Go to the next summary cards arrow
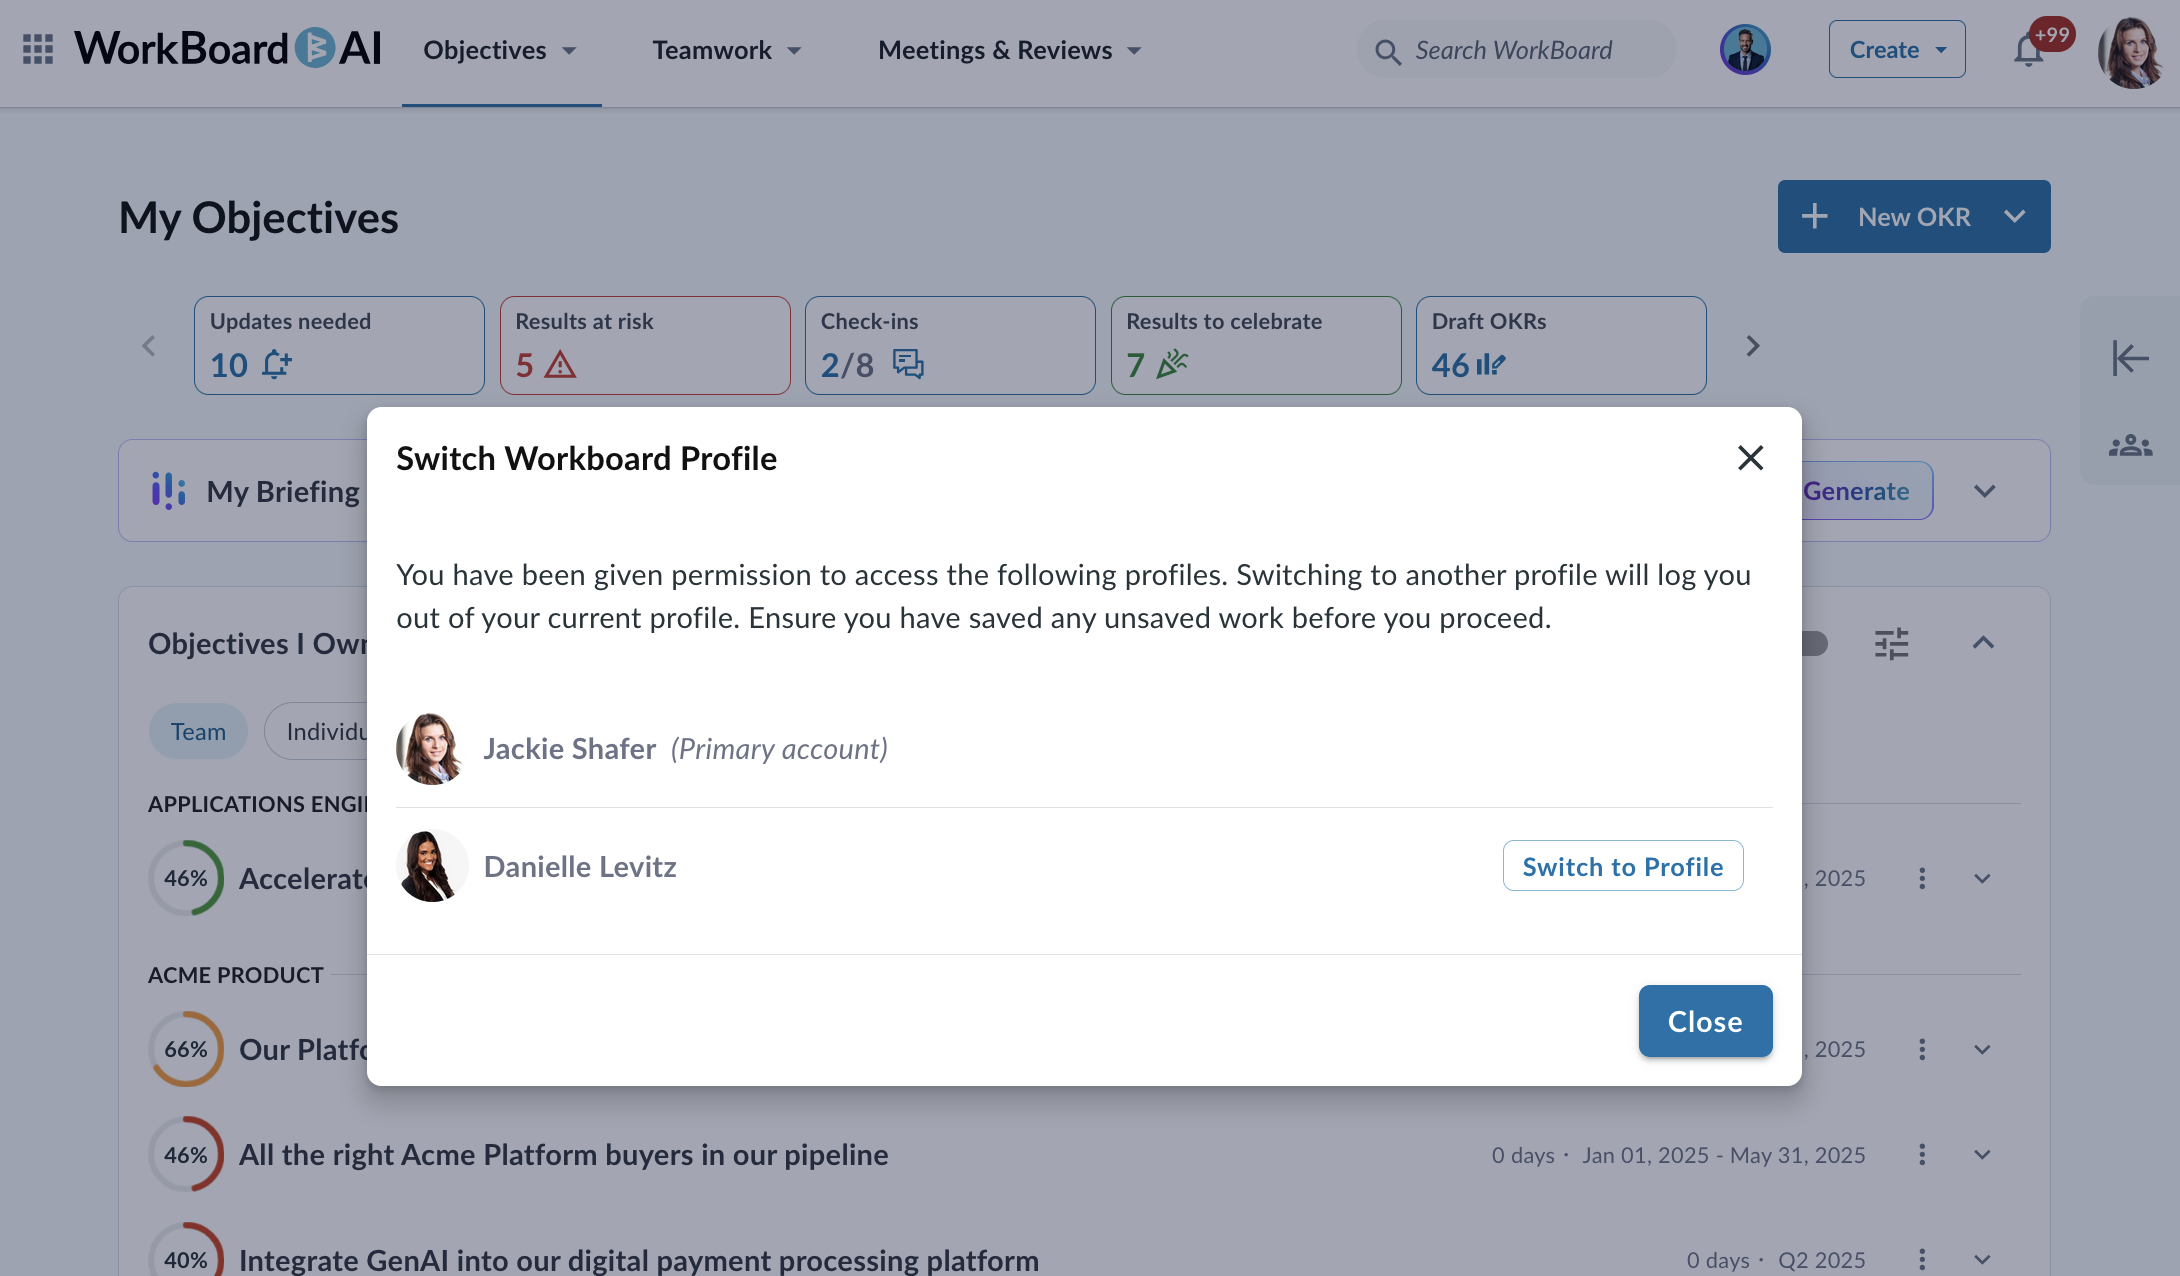This screenshot has width=2180, height=1276. point(1752,346)
